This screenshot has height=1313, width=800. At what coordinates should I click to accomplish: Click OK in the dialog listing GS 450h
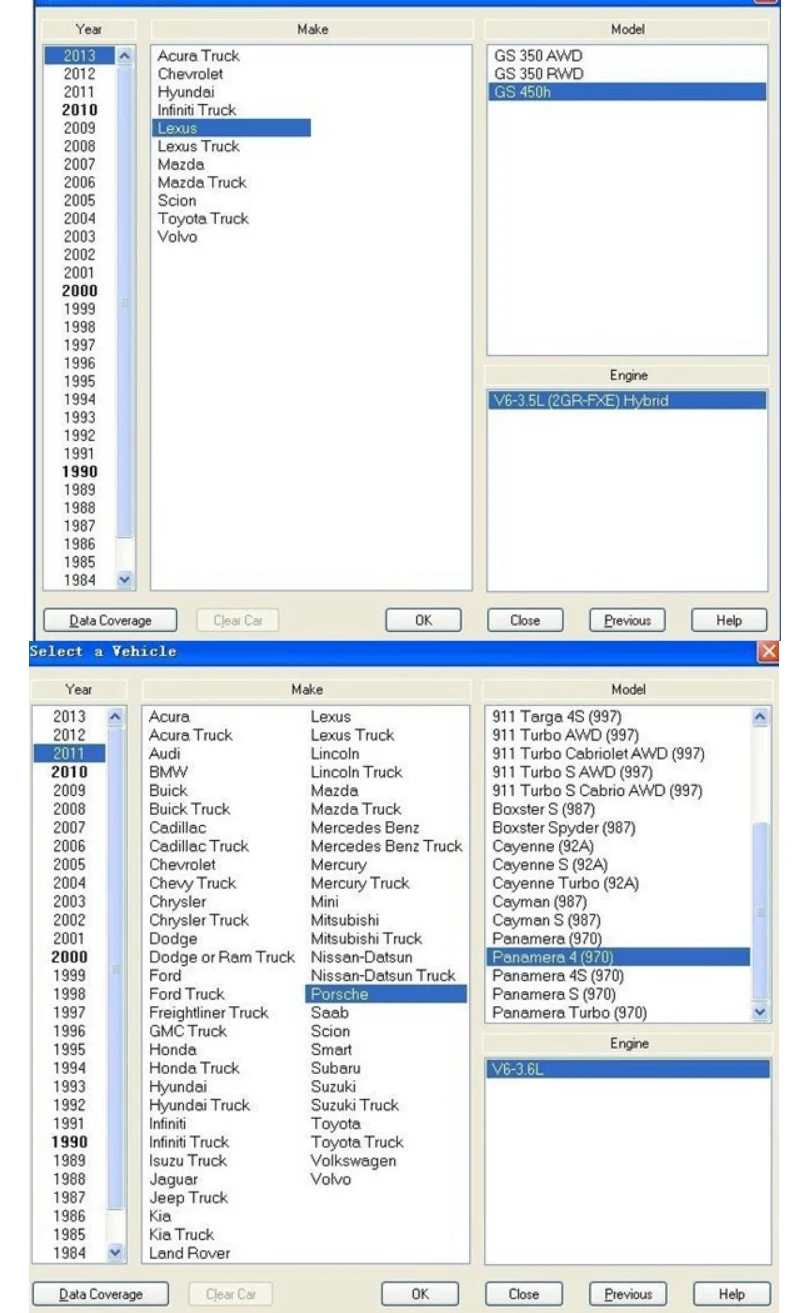coord(423,620)
